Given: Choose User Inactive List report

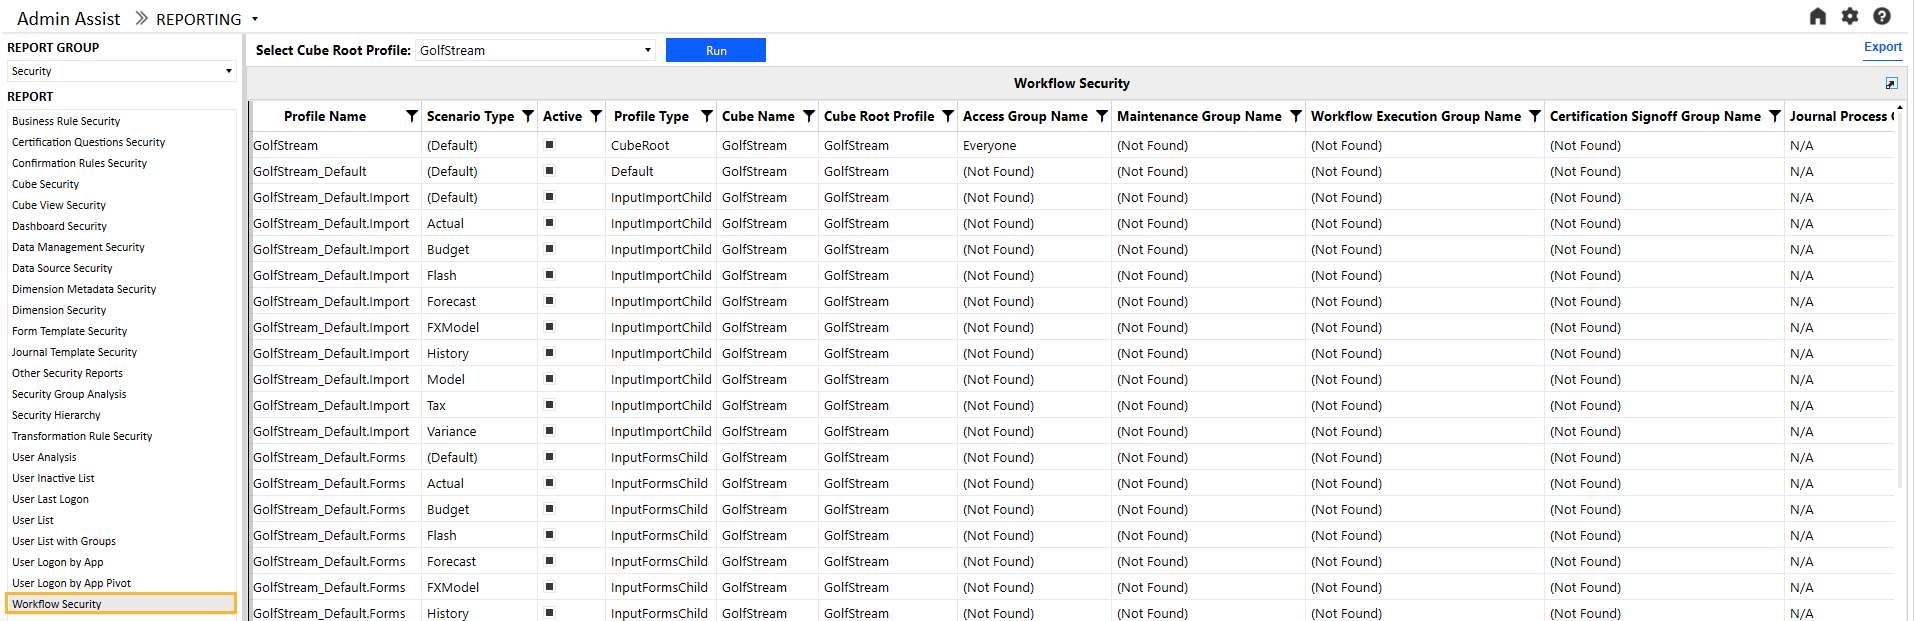Looking at the screenshot, I should pos(53,478).
